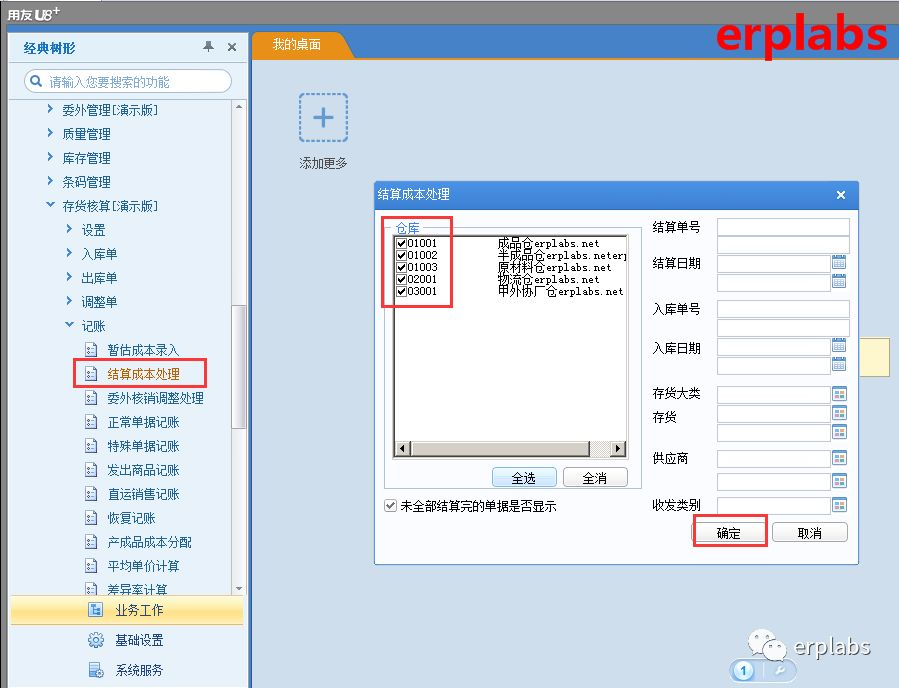The image size is (899, 688).
Task: Toggle 未全部结算完的单据是否显示 checkbox
Action: click(390, 506)
